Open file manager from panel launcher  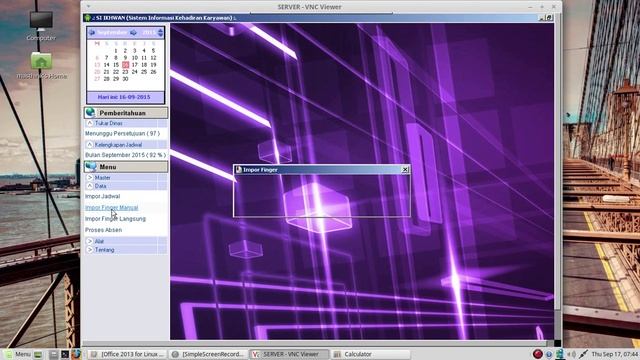(53, 354)
